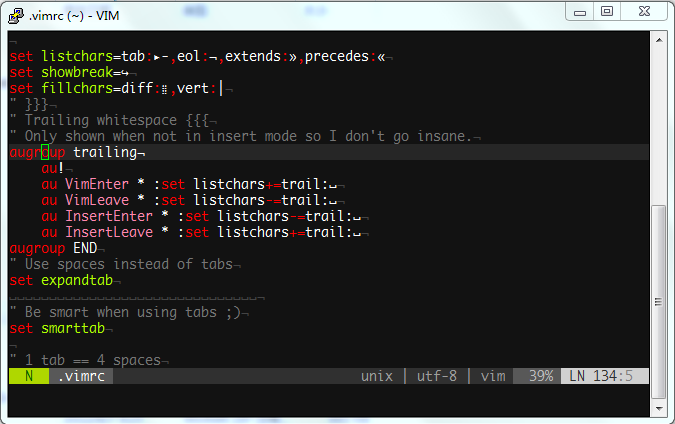Click the LN 134:5 cursor position indicator
This screenshot has width=675, height=424.
tap(601, 376)
